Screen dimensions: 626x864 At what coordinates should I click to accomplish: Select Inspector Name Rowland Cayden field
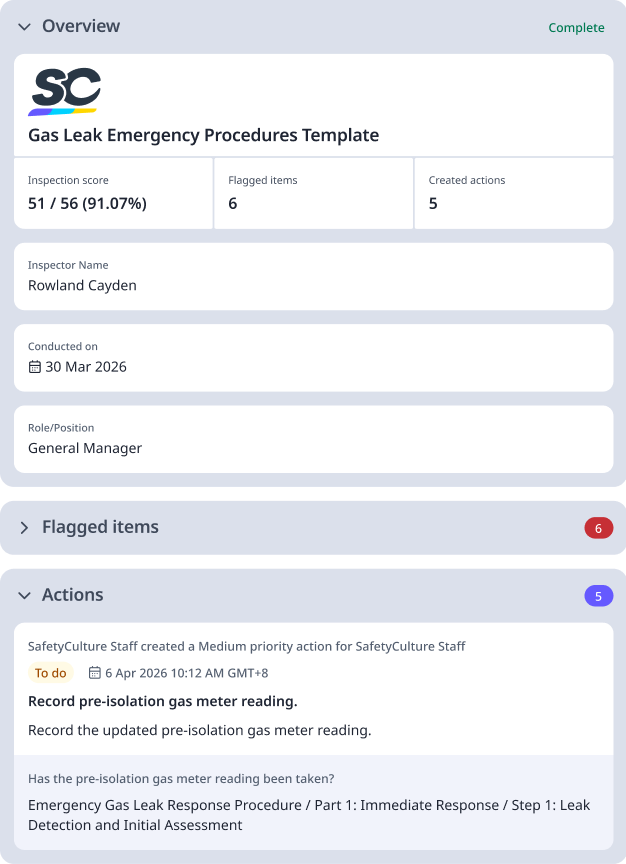tap(313, 276)
